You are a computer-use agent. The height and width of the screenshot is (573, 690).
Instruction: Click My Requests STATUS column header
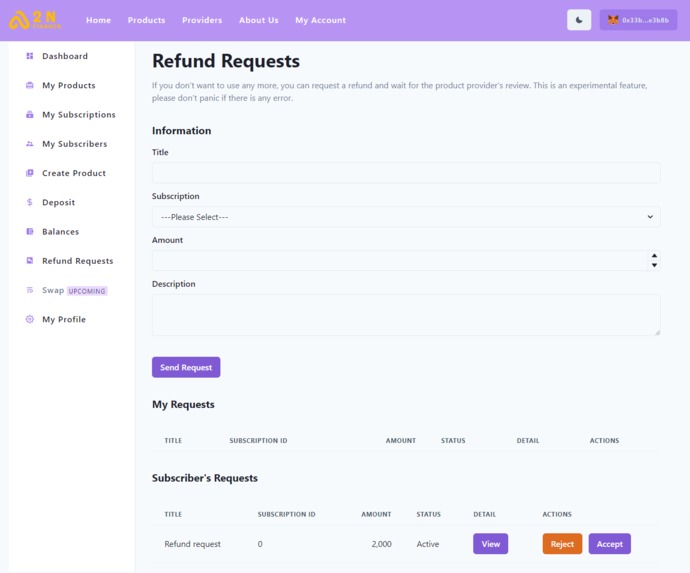(x=453, y=441)
